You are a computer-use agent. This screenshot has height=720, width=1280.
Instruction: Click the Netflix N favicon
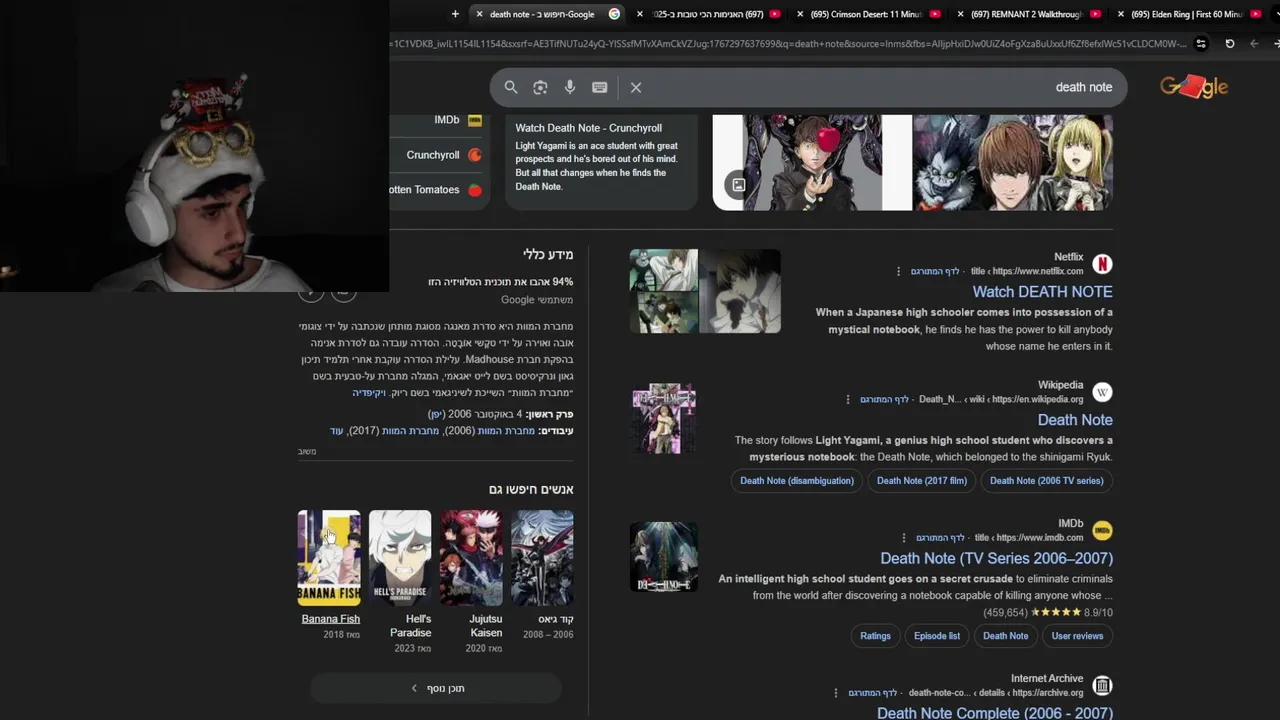[1102, 264]
